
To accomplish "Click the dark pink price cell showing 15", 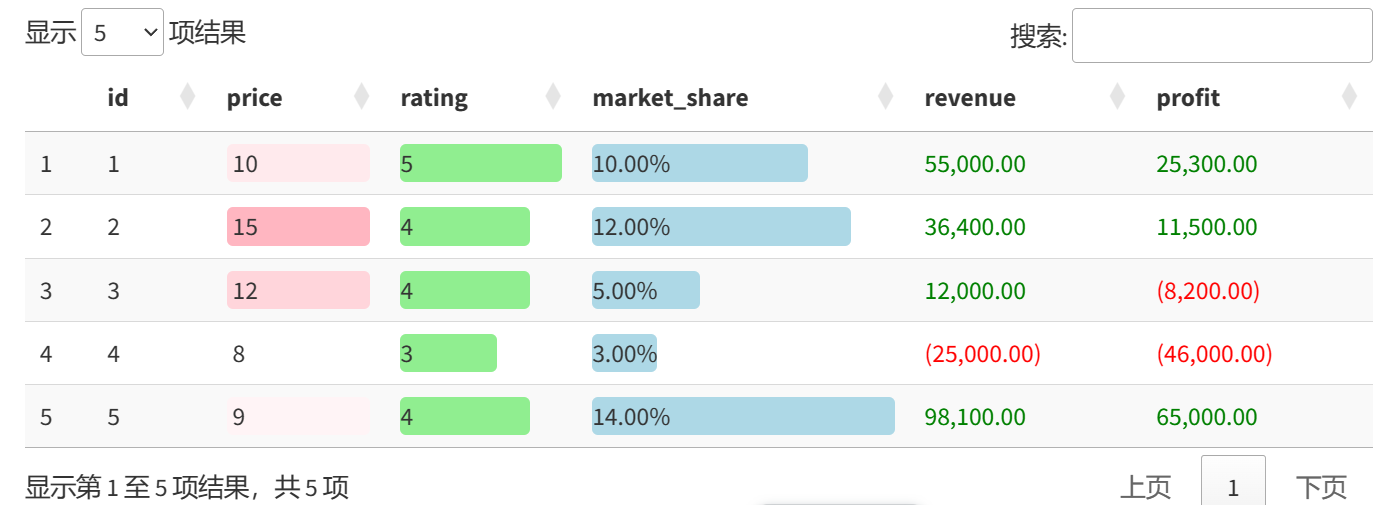I will [298, 226].
